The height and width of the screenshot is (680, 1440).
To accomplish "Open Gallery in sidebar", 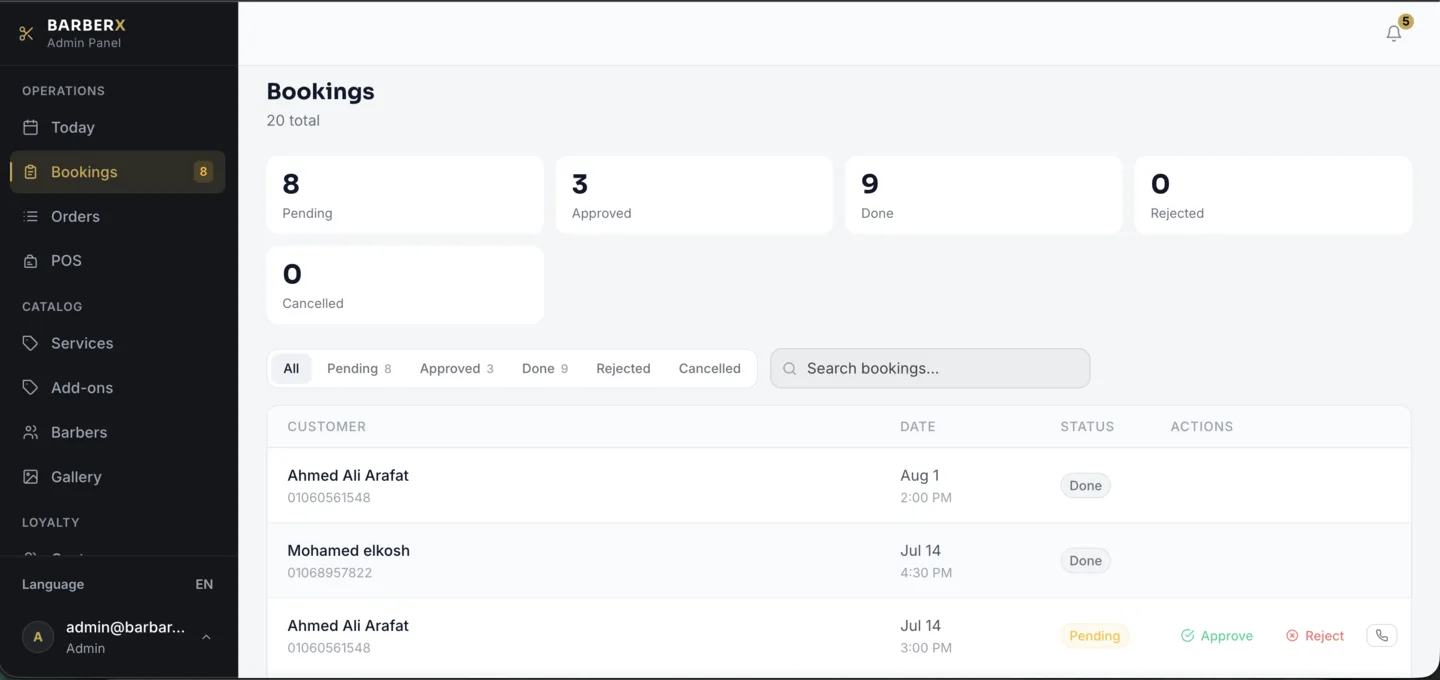I will (x=117, y=477).
